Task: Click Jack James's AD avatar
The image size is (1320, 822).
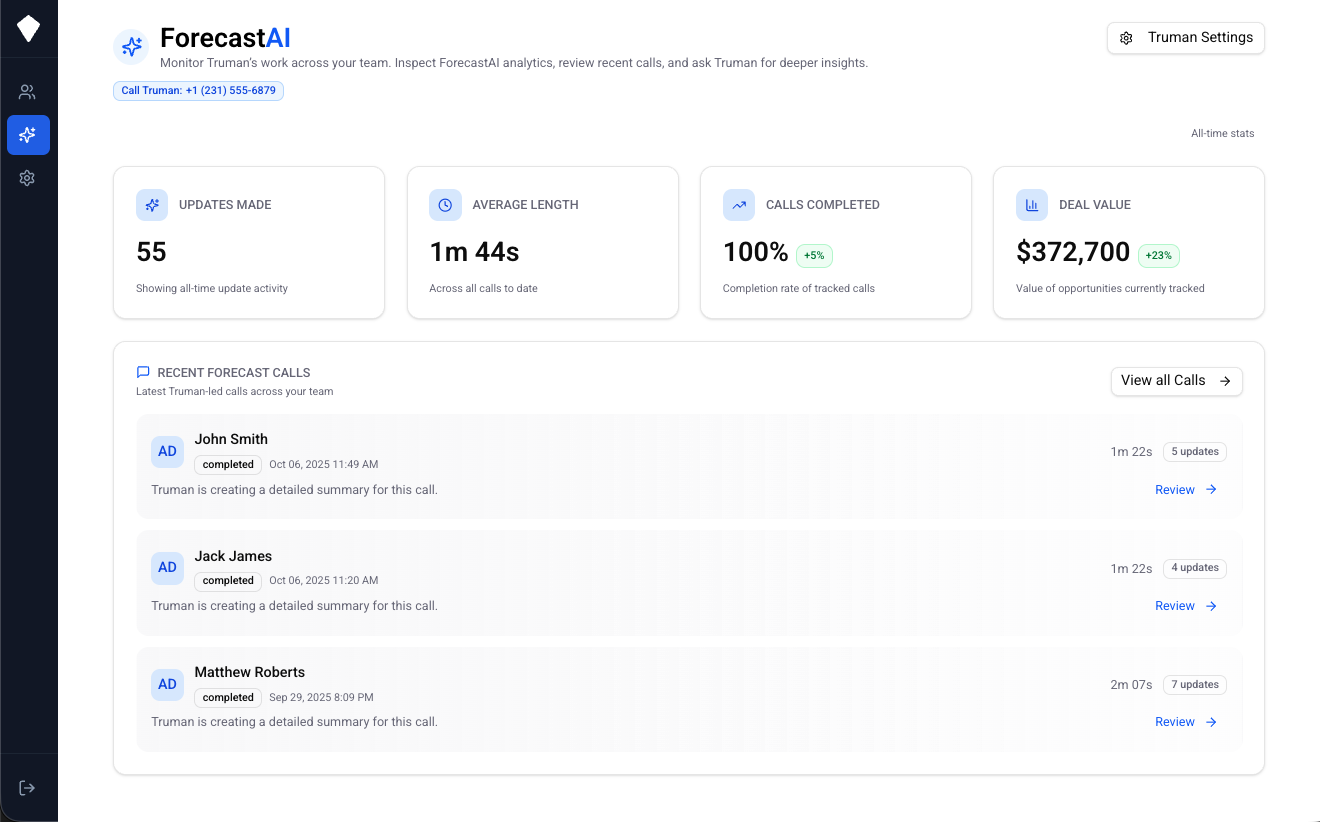Action: click(x=167, y=567)
